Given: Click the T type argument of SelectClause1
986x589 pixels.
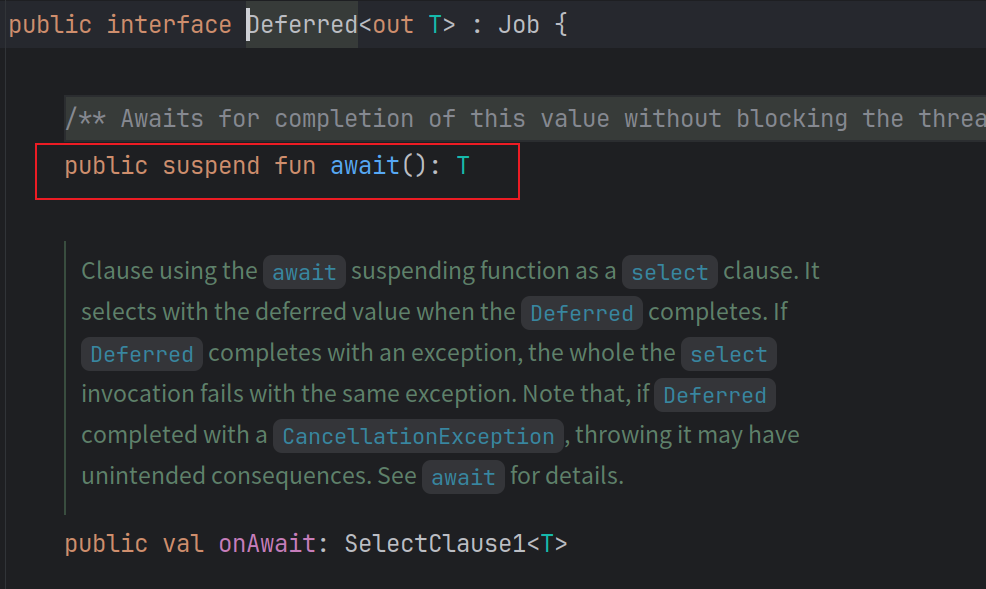Looking at the screenshot, I should [547, 544].
